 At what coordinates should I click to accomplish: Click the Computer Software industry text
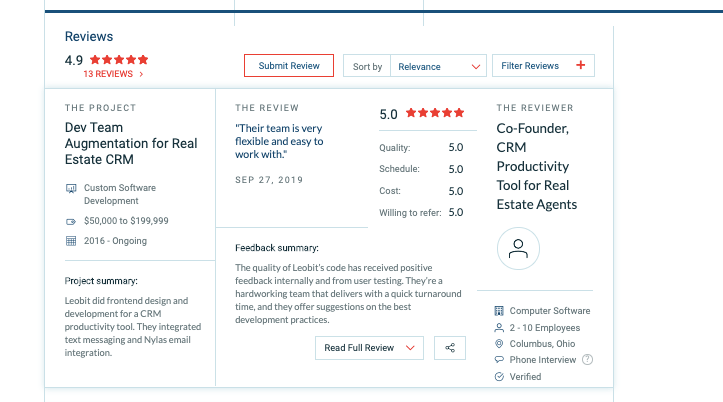[x=550, y=311]
